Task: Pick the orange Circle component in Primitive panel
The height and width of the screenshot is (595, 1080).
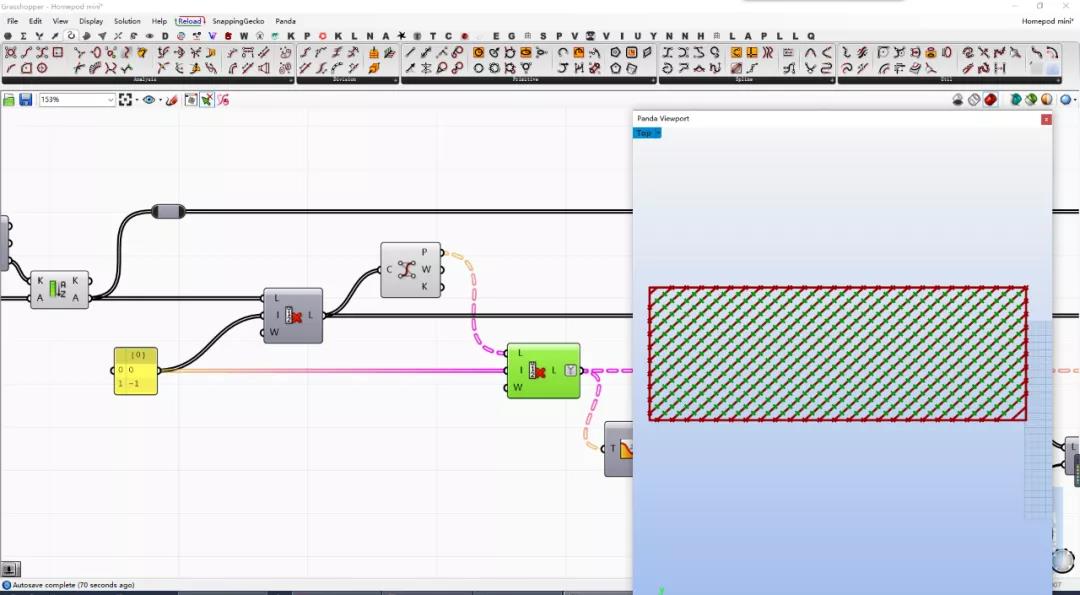Action: coord(478,52)
